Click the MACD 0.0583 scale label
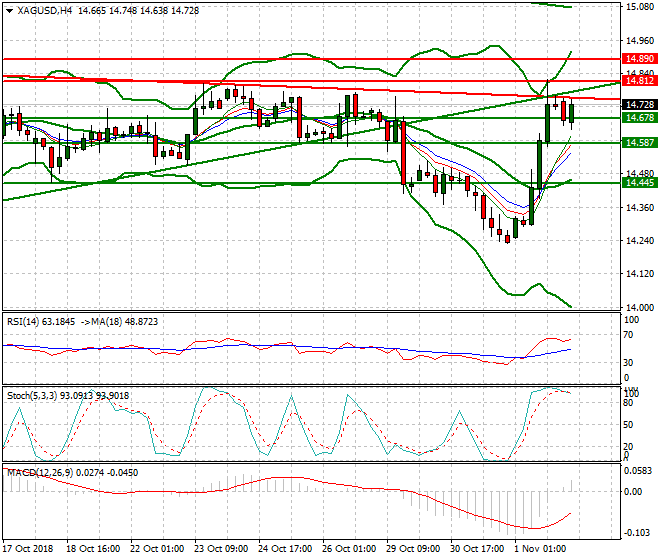 tap(639, 471)
